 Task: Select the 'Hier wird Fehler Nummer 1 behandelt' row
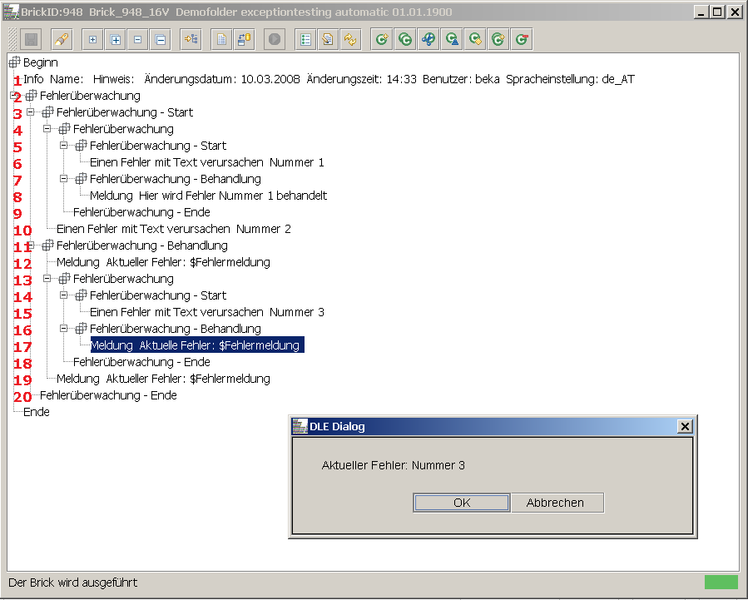(208, 196)
